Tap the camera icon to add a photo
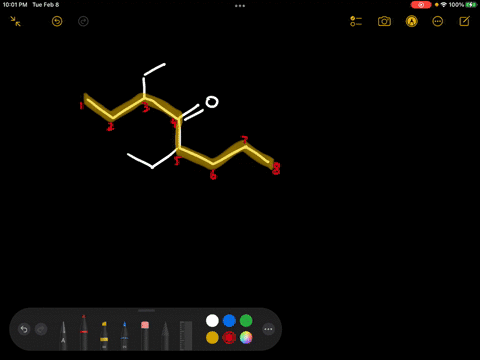The width and height of the screenshot is (480, 360). pyautogui.click(x=384, y=21)
